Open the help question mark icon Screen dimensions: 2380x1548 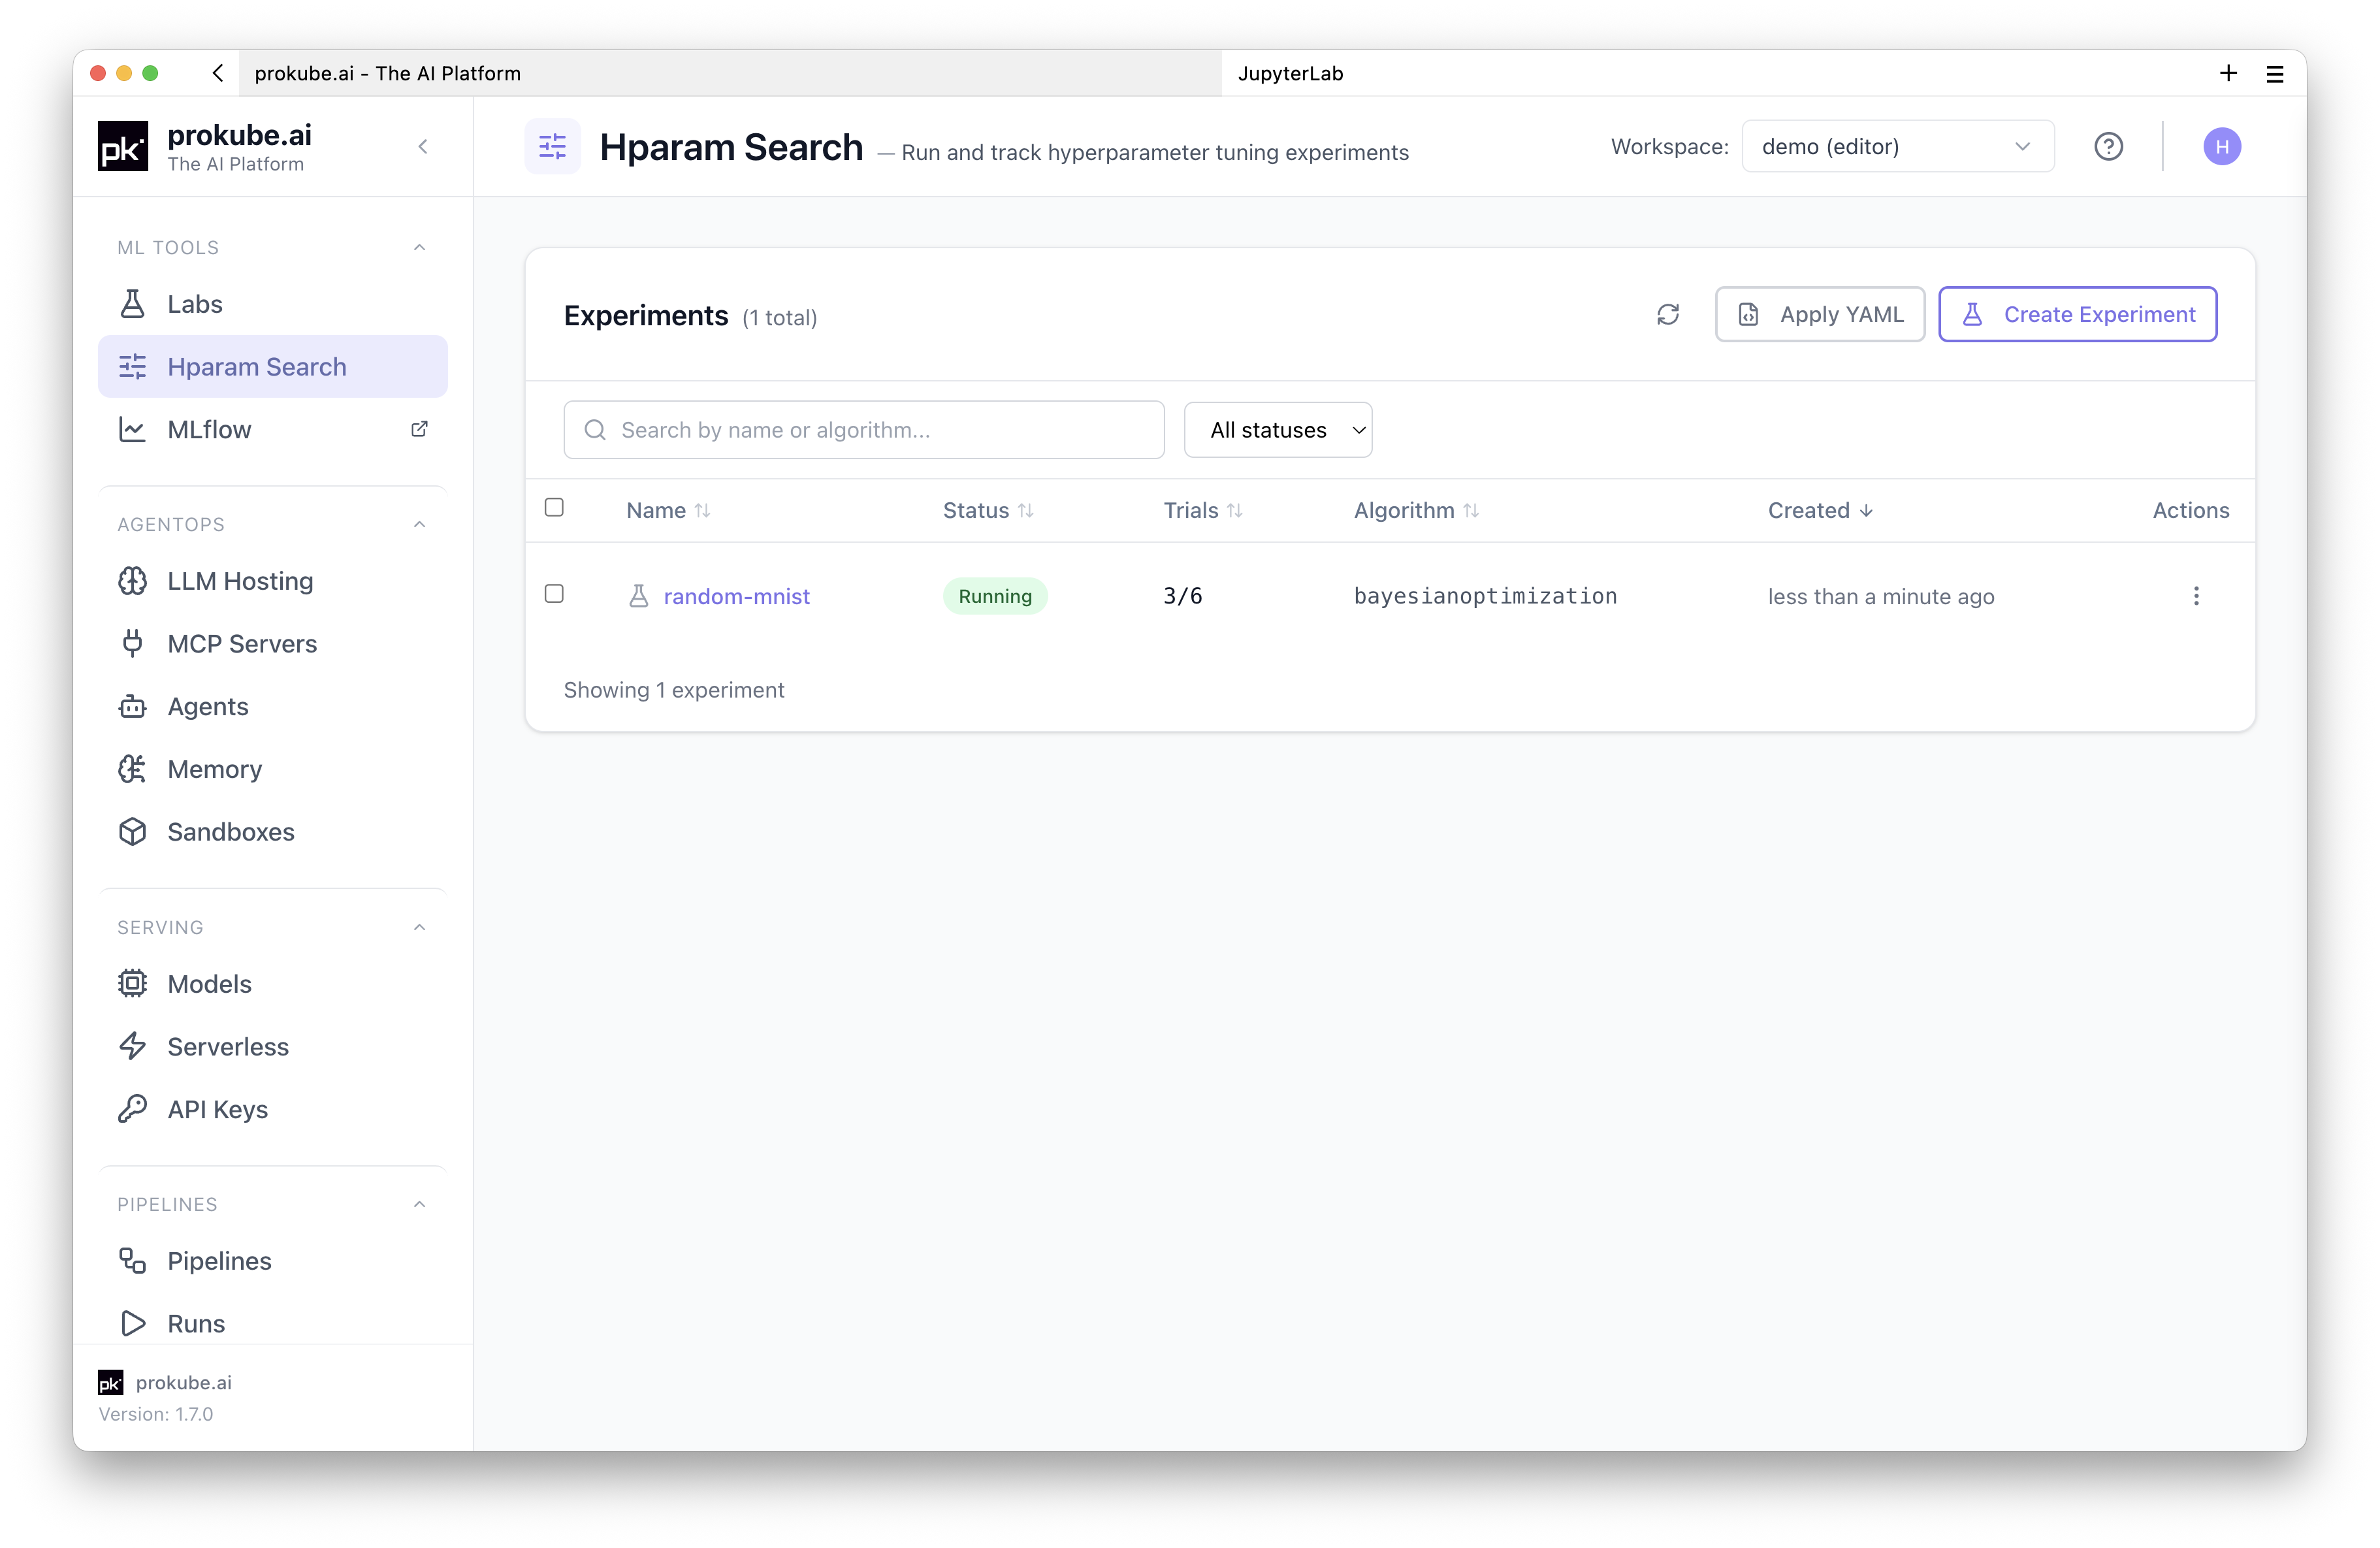[2108, 147]
